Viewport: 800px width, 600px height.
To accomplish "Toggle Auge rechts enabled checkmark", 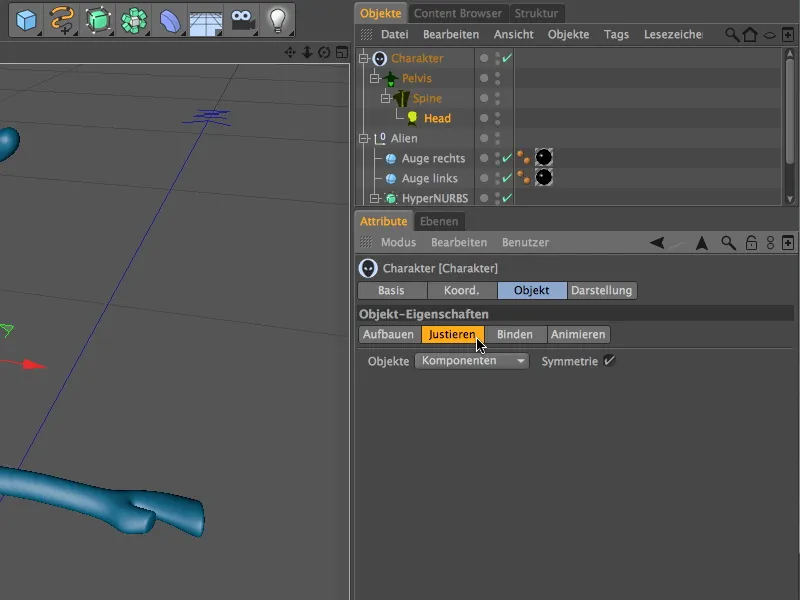I will pyautogui.click(x=507, y=158).
